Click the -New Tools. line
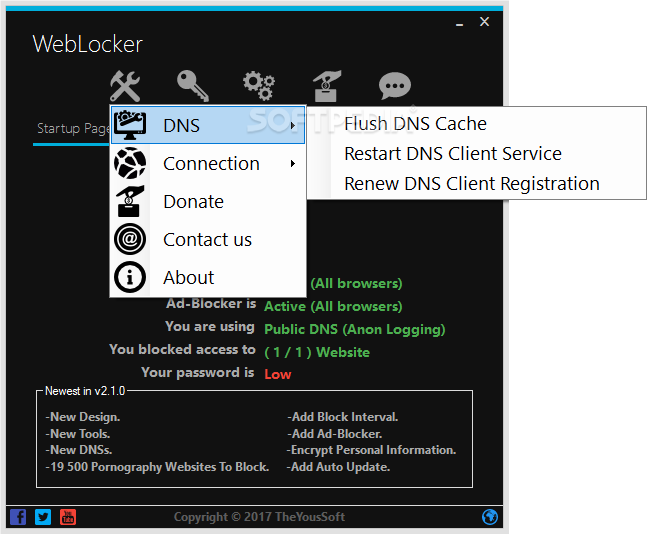Screen dimensions: 647x534 78,434
